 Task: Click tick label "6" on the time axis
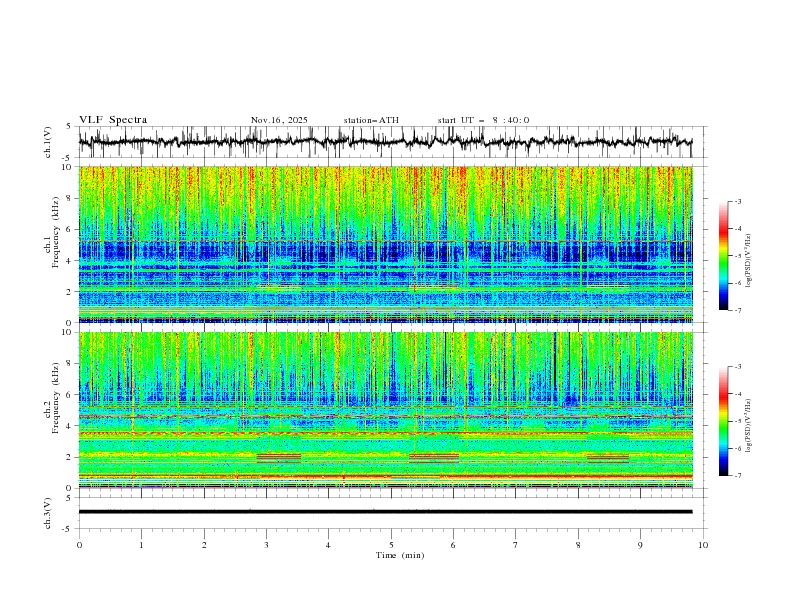453,545
